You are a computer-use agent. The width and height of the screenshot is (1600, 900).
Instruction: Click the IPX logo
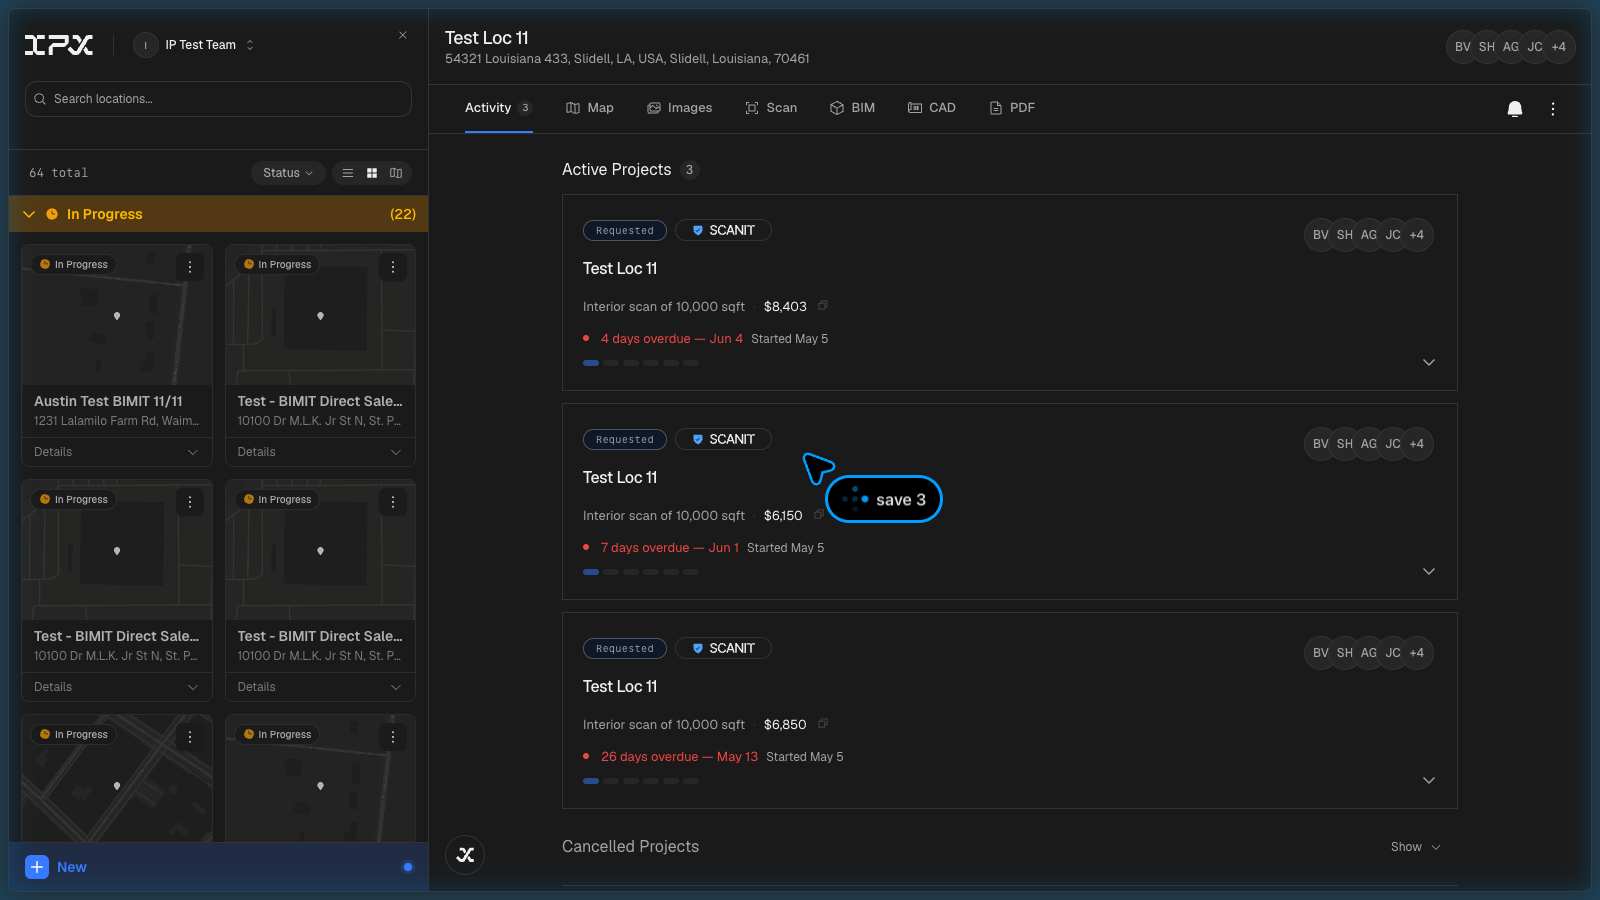59,45
